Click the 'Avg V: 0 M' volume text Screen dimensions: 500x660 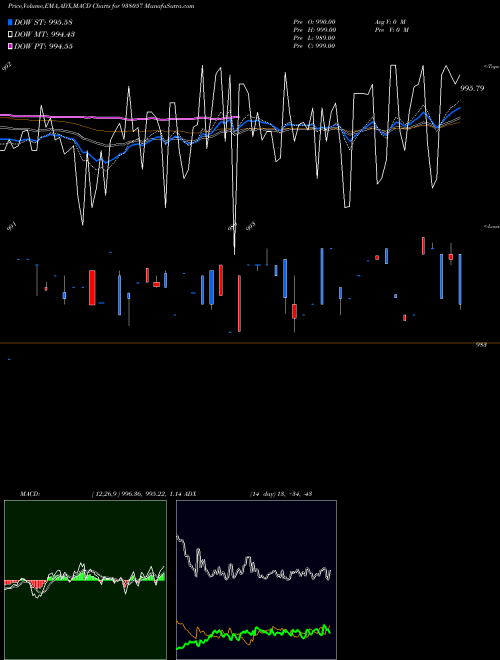coord(390,22)
